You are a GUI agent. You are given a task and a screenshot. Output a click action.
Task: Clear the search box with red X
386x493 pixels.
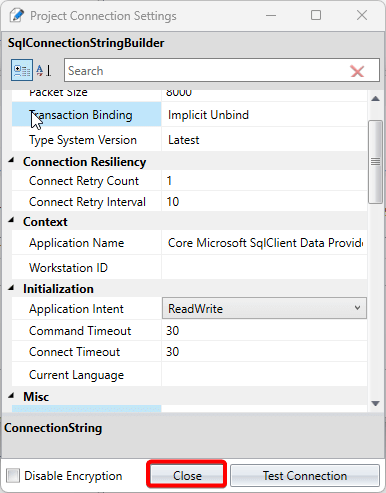click(x=357, y=71)
